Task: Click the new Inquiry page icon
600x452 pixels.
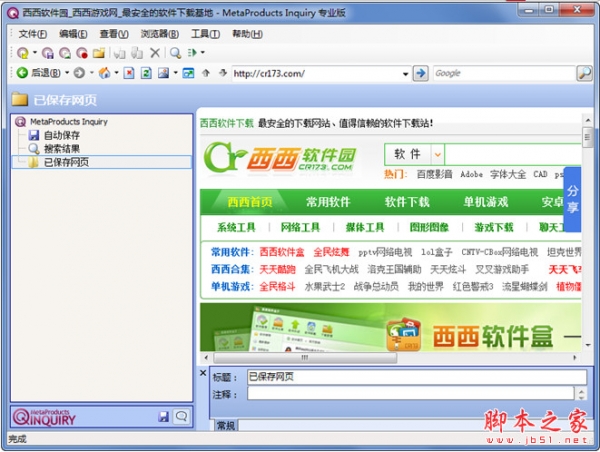Action: click(x=23, y=53)
